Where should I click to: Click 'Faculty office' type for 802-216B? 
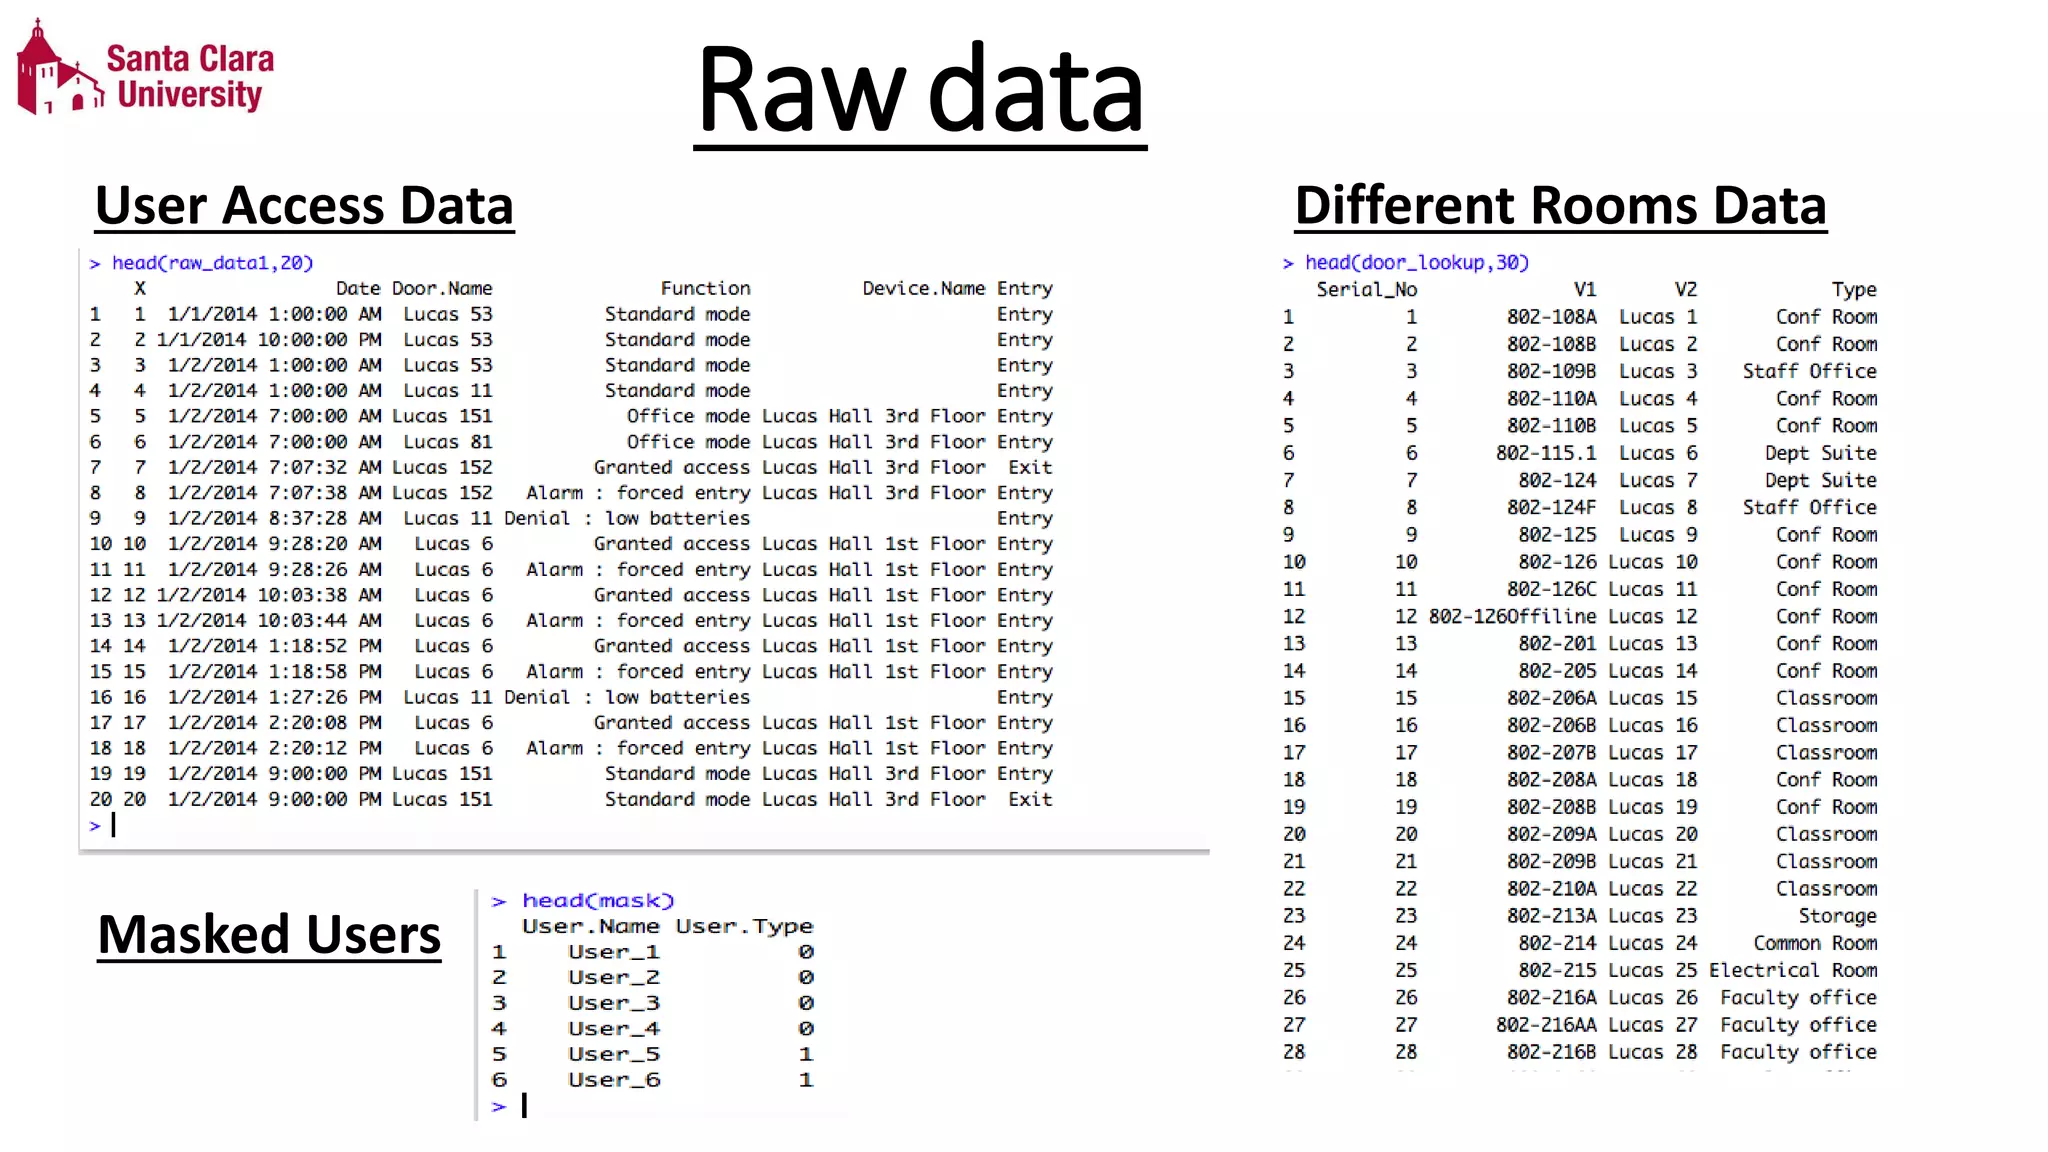click(1799, 1052)
